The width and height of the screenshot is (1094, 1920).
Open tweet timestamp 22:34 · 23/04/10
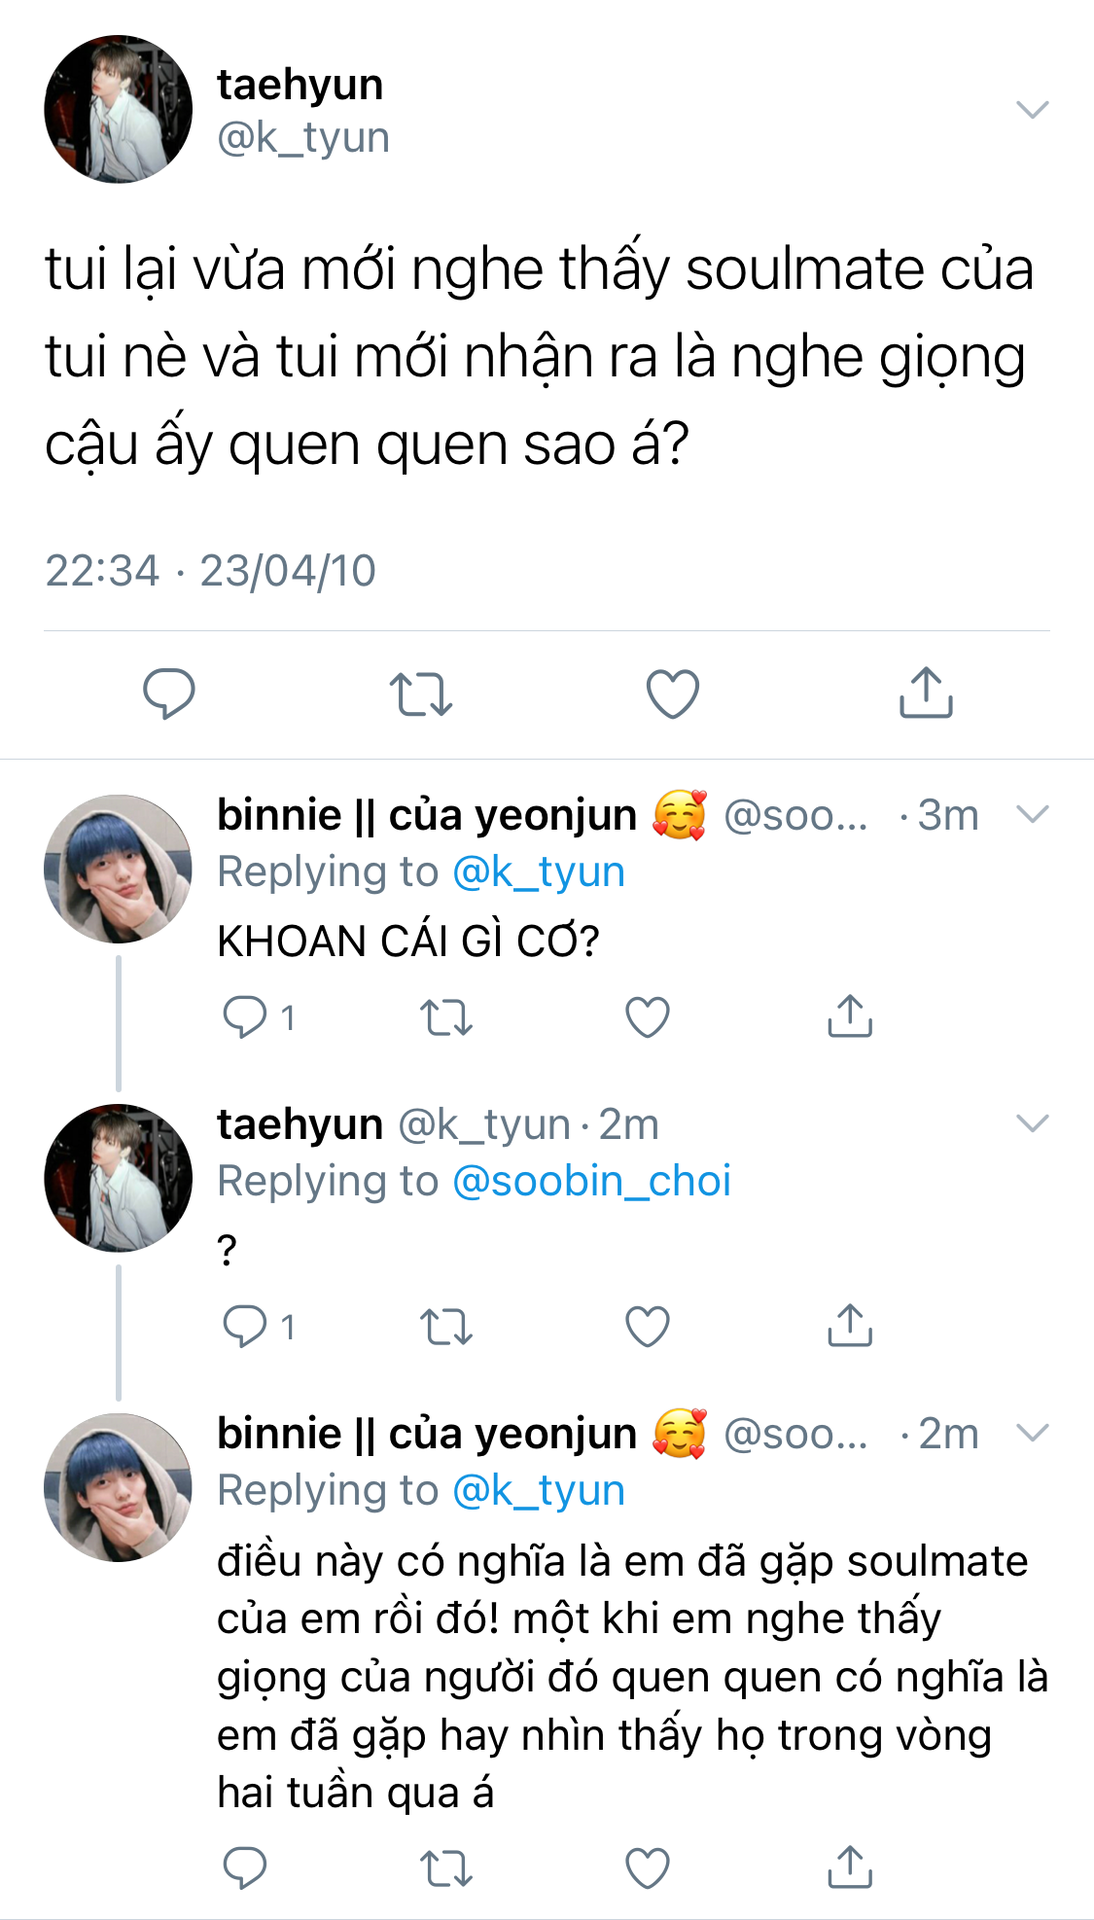pyautogui.click(x=211, y=571)
